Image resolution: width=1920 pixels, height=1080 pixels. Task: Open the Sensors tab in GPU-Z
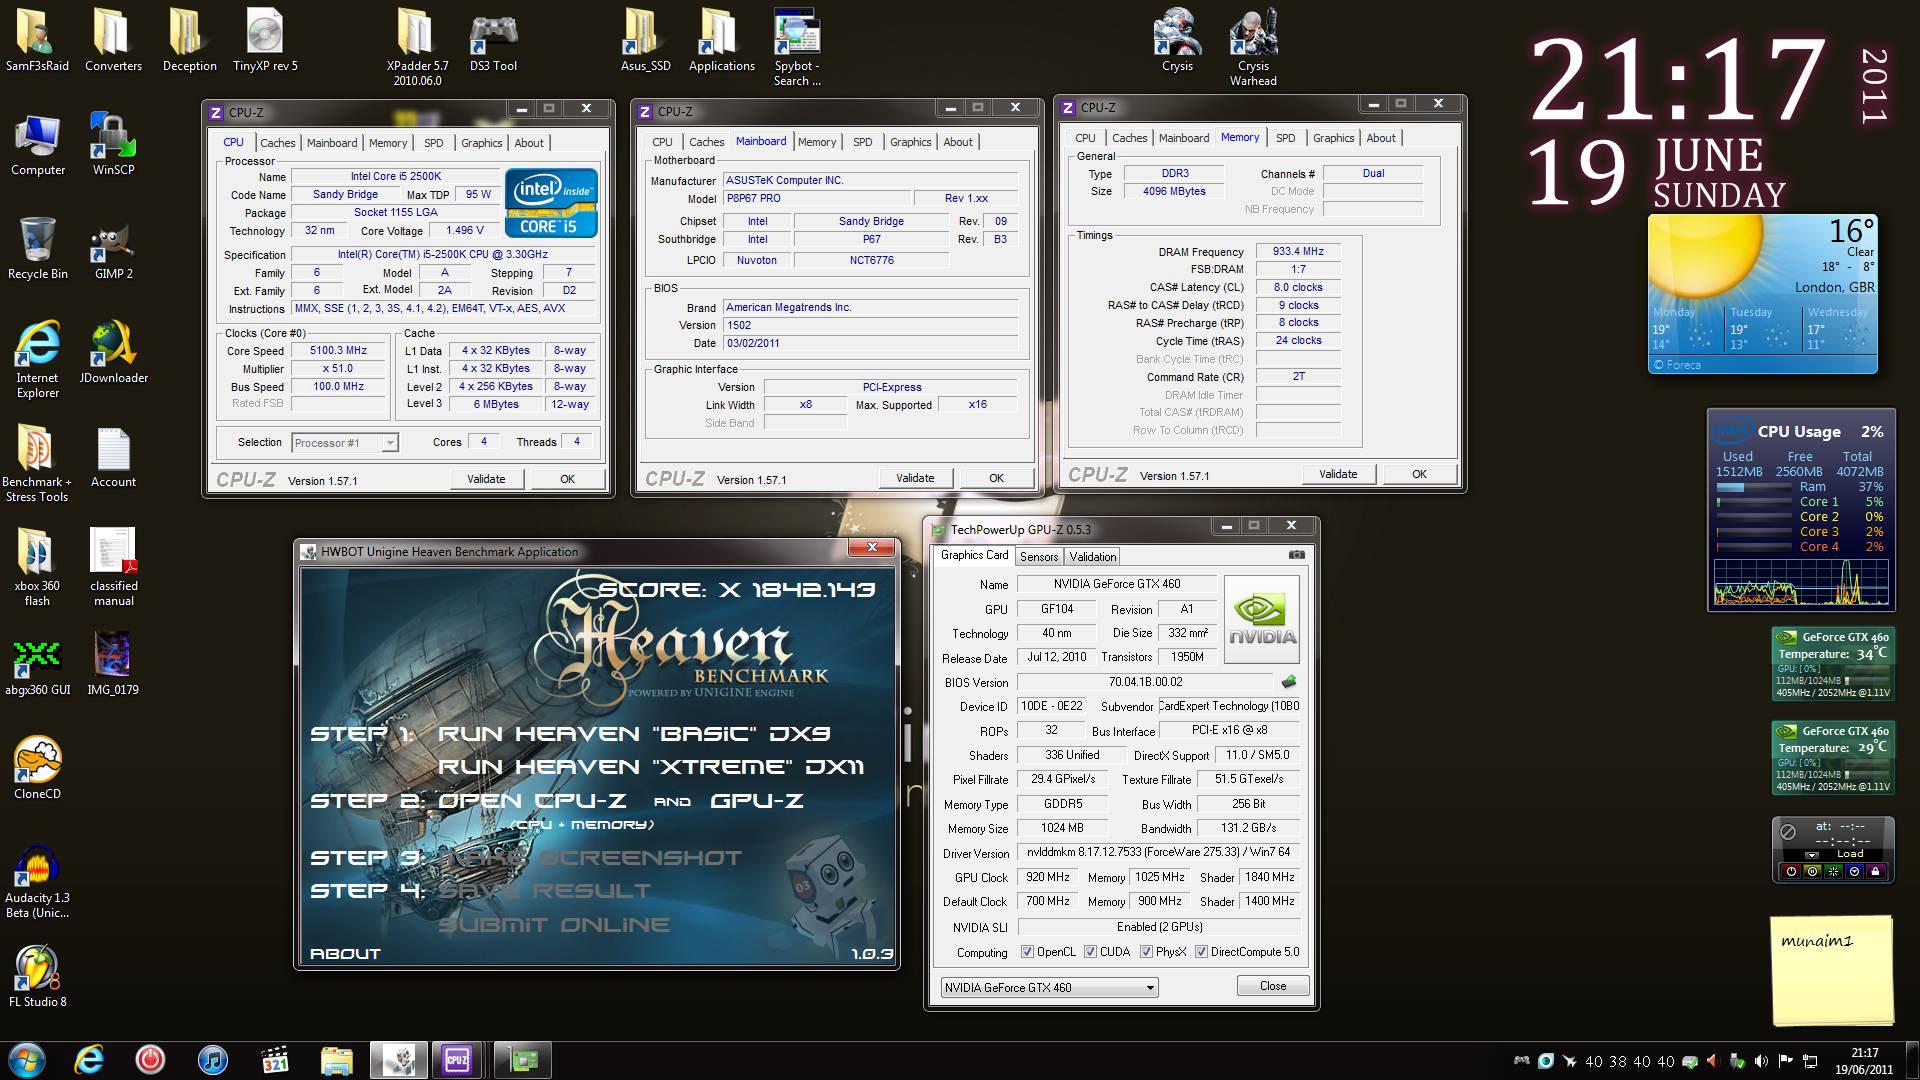click(x=1038, y=557)
